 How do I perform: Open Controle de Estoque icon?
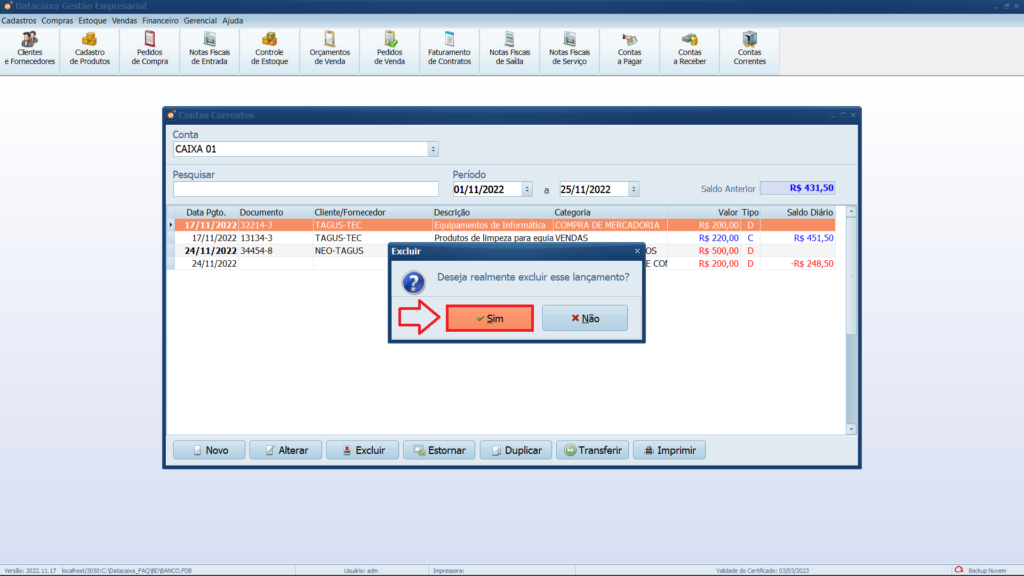[270, 49]
